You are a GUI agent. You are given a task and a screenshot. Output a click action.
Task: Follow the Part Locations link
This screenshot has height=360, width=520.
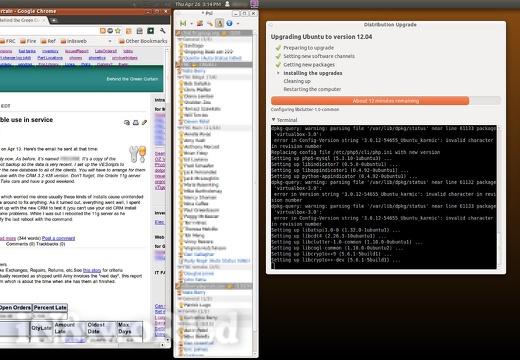coord(50,58)
